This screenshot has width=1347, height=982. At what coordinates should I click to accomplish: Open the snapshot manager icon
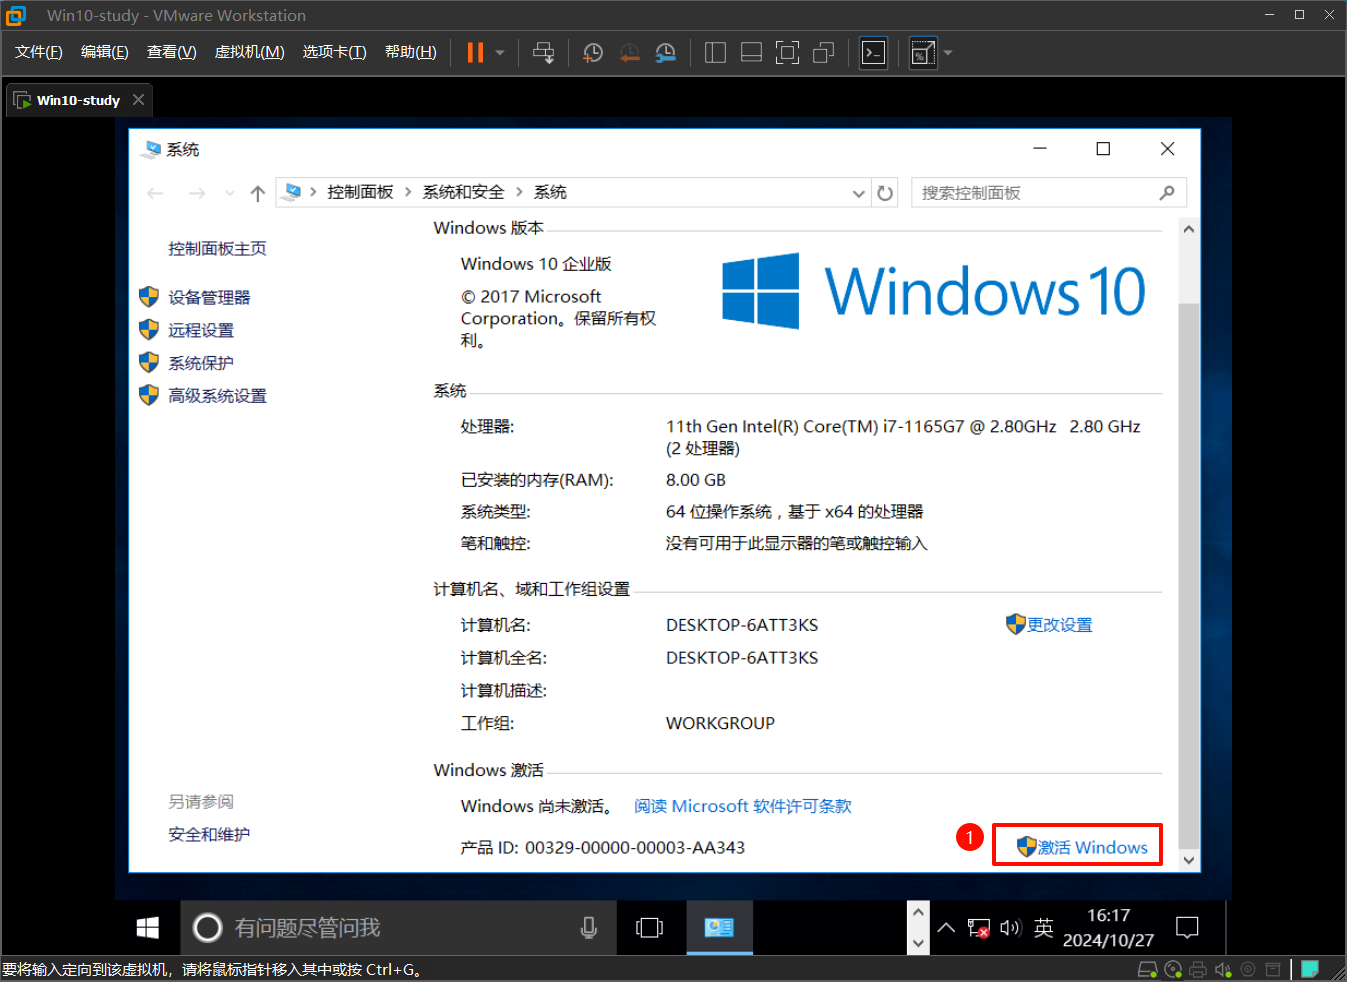[666, 53]
